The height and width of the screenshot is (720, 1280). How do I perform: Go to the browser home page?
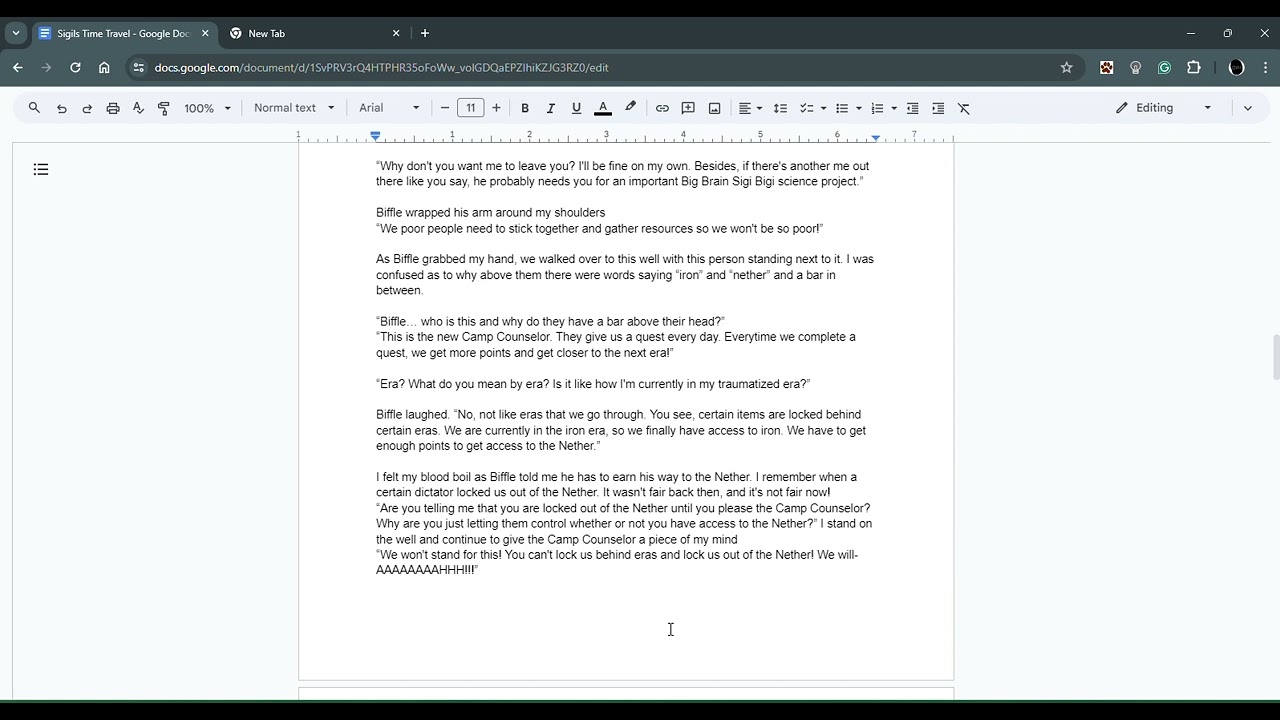coord(104,68)
